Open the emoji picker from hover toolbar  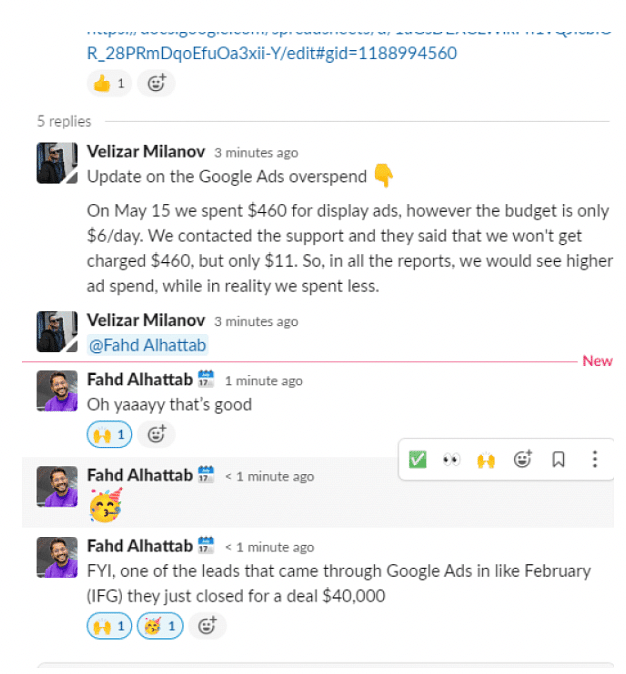(x=522, y=459)
